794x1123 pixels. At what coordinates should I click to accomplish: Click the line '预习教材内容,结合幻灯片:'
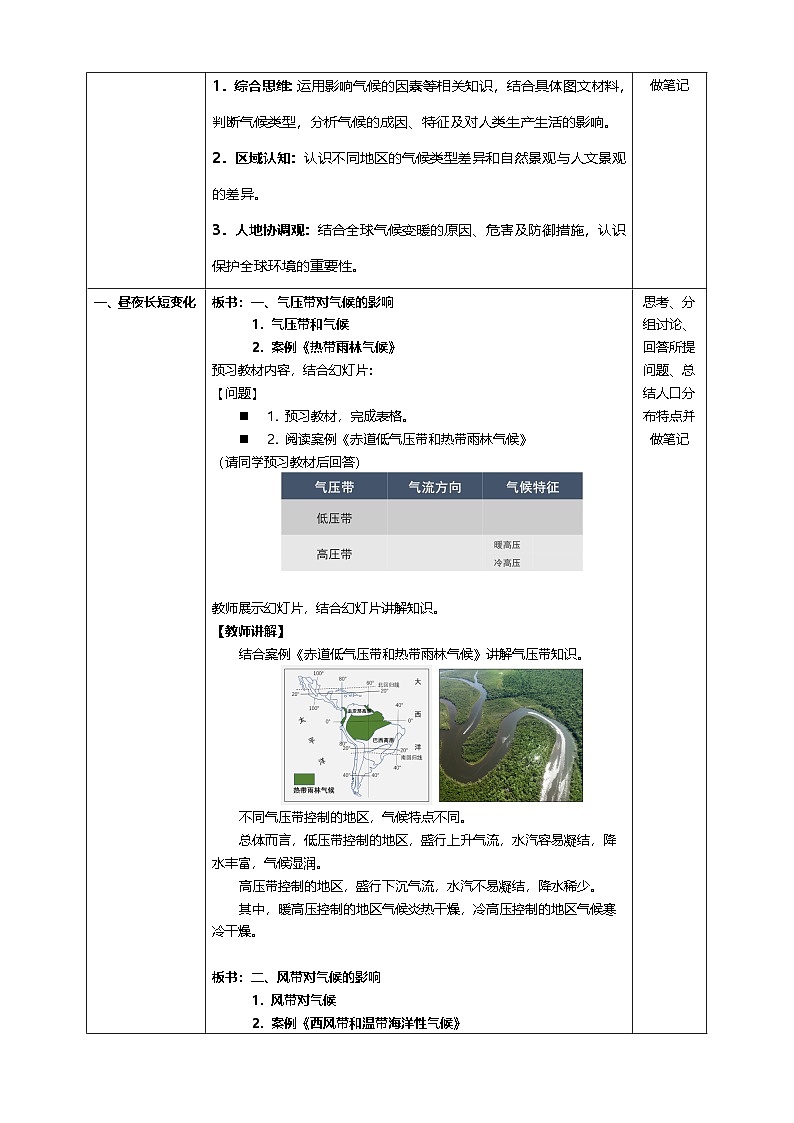[293, 370]
